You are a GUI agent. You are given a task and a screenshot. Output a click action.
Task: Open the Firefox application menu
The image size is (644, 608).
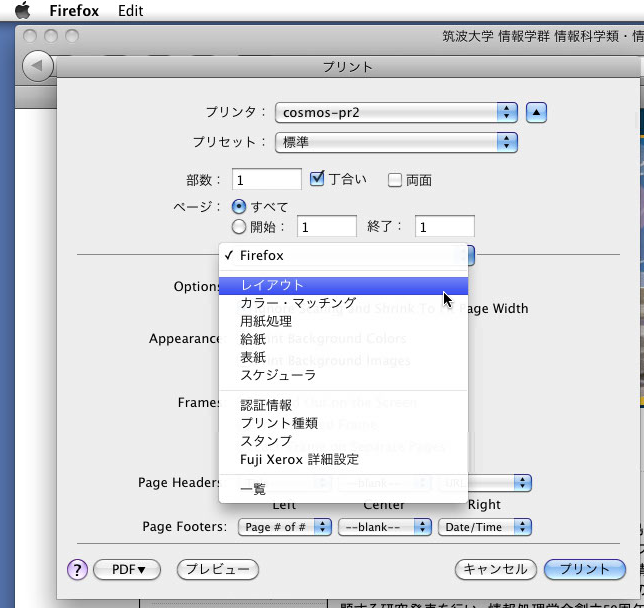click(x=74, y=11)
